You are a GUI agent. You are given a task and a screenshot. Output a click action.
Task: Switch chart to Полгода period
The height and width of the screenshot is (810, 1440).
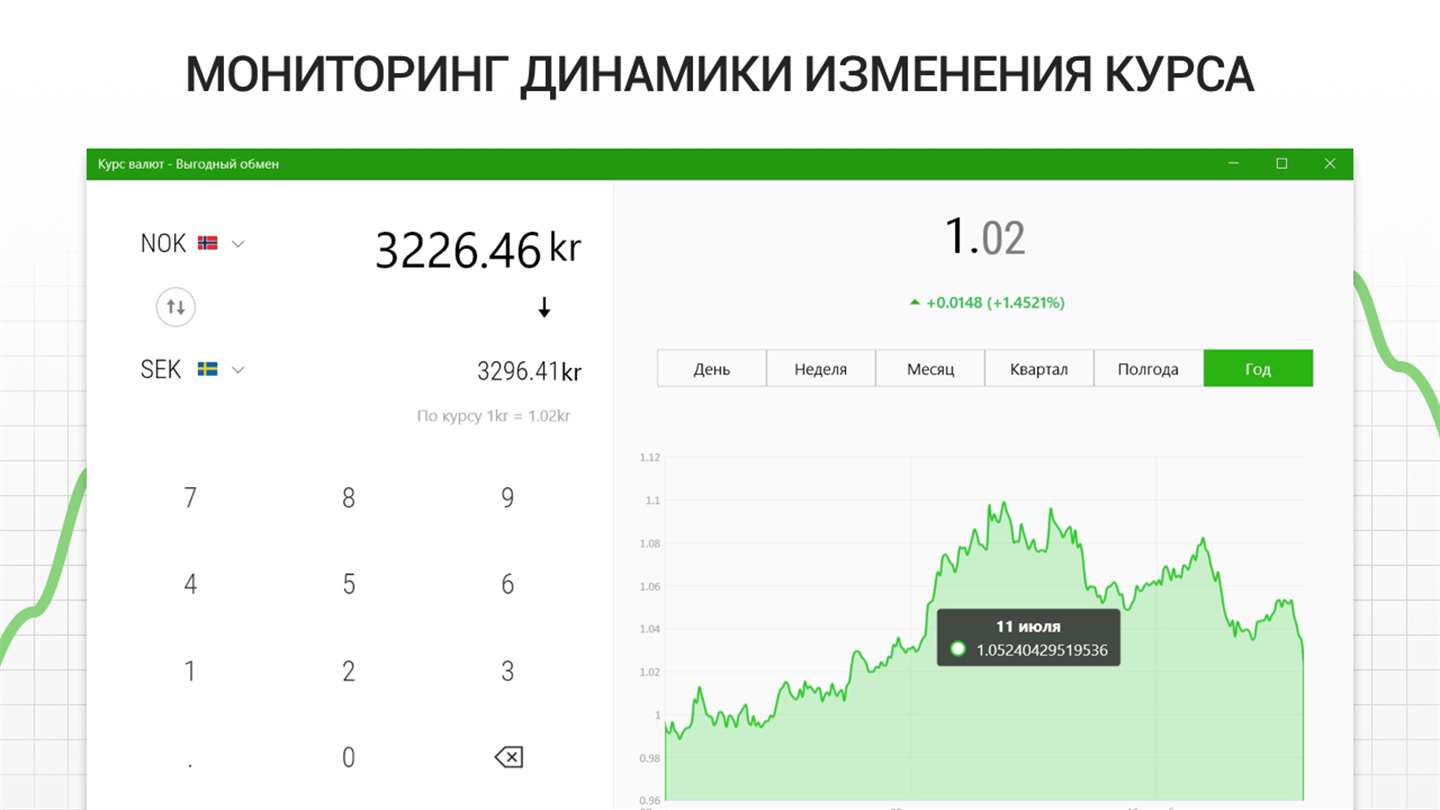tap(1148, 368)
